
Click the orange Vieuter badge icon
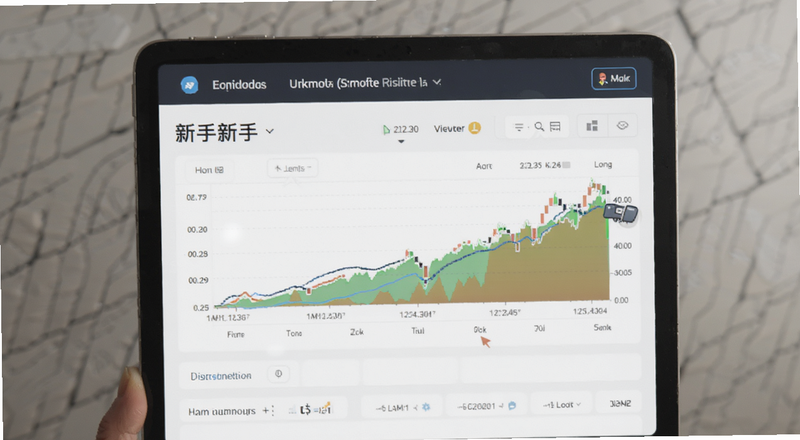pyautogui.click(x=474, y=128)
